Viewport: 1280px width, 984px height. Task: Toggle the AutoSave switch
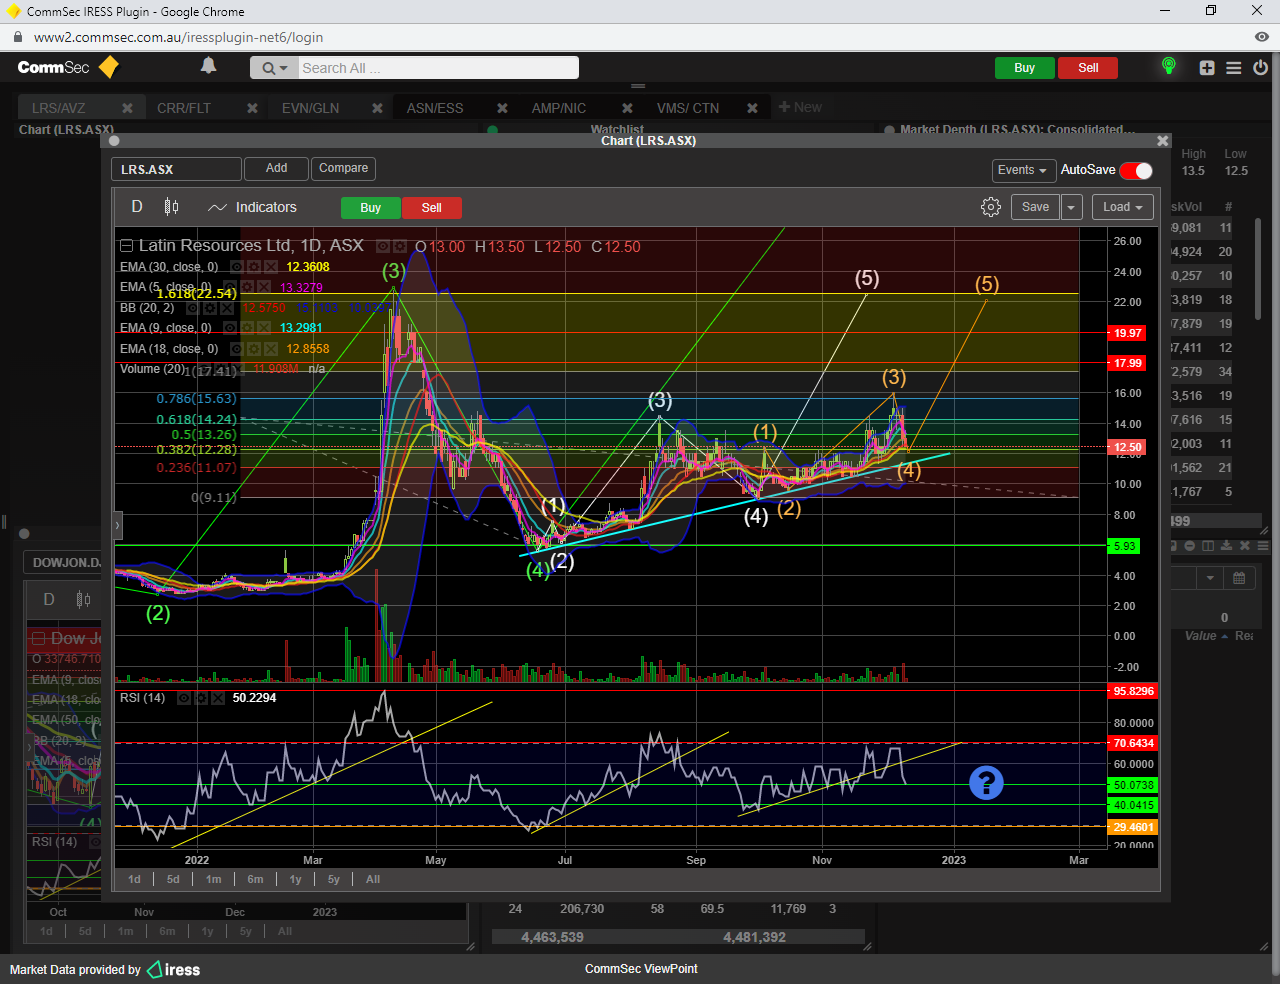click(x=1136, y=170)
